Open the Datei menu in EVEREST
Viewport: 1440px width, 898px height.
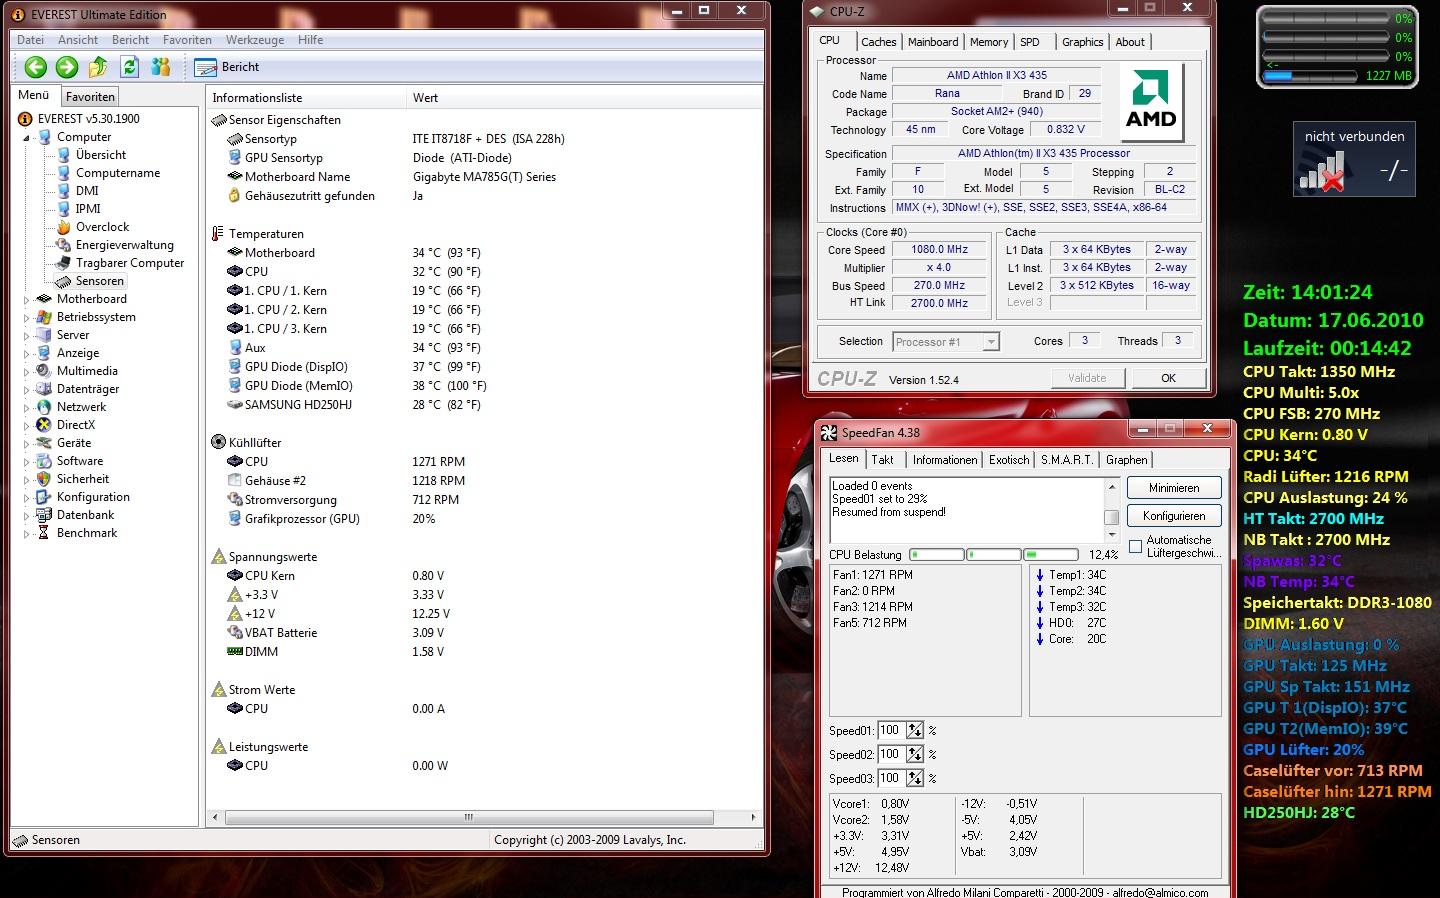pos(30,40)
